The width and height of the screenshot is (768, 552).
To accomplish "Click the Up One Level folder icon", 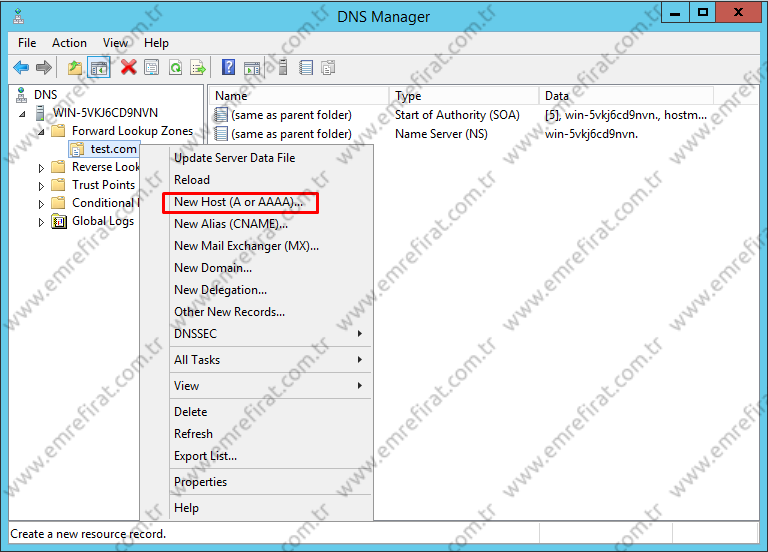I will (75, 68).
